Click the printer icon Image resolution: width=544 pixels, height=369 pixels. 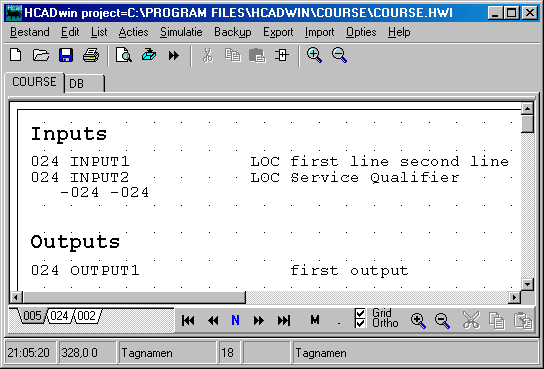[x=91, y=55]
